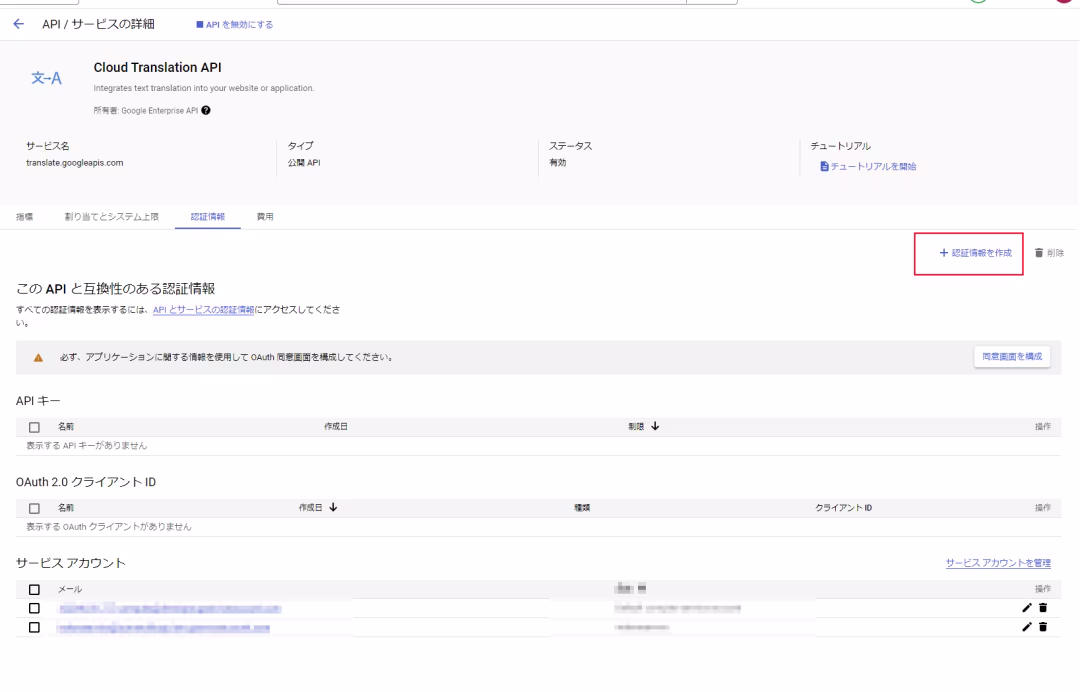This screenshot has height=692, width=1080.
Task: Sort OAuth clients by 作成日 arrow
Action: [x=333, y=507]
